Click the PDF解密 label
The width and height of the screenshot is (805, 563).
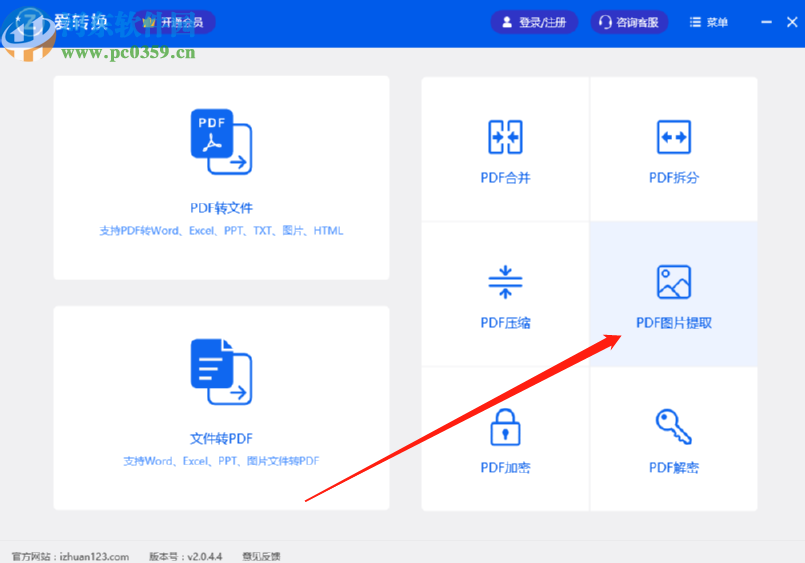(x=674, y=468)
